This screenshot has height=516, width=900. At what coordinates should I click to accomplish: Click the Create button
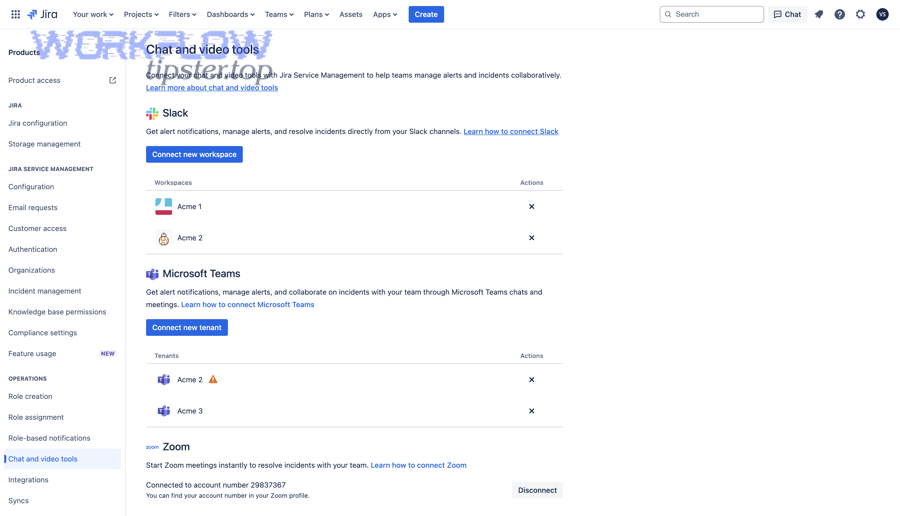[426, 14]
